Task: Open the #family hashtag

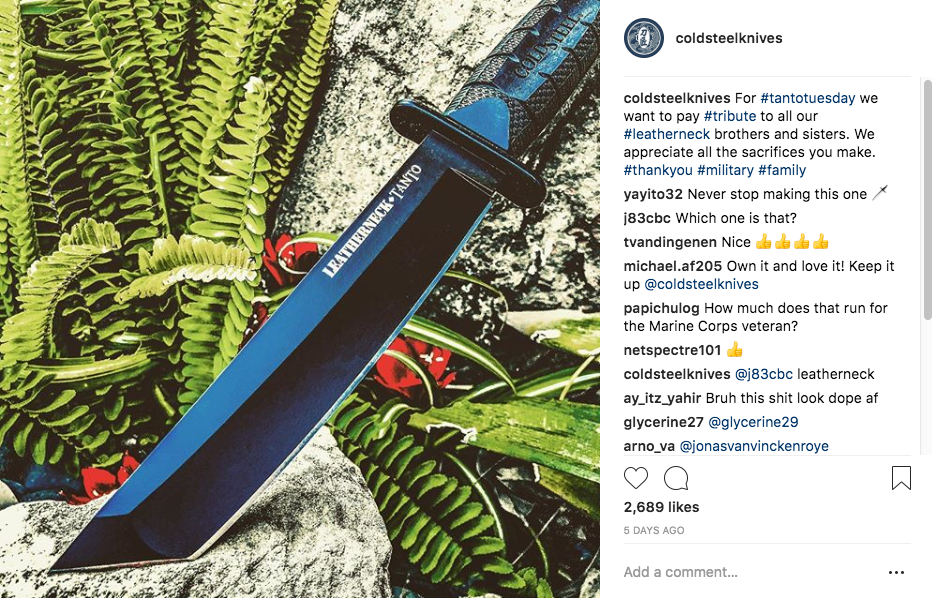Action: (782, 170)
